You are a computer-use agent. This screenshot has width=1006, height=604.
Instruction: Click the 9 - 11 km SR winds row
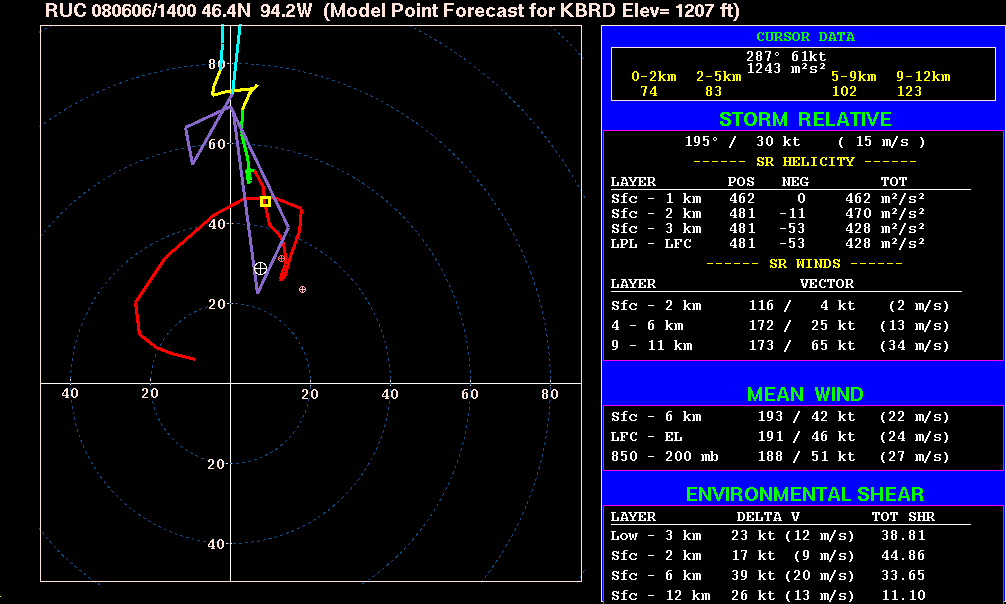pos(780,346)
